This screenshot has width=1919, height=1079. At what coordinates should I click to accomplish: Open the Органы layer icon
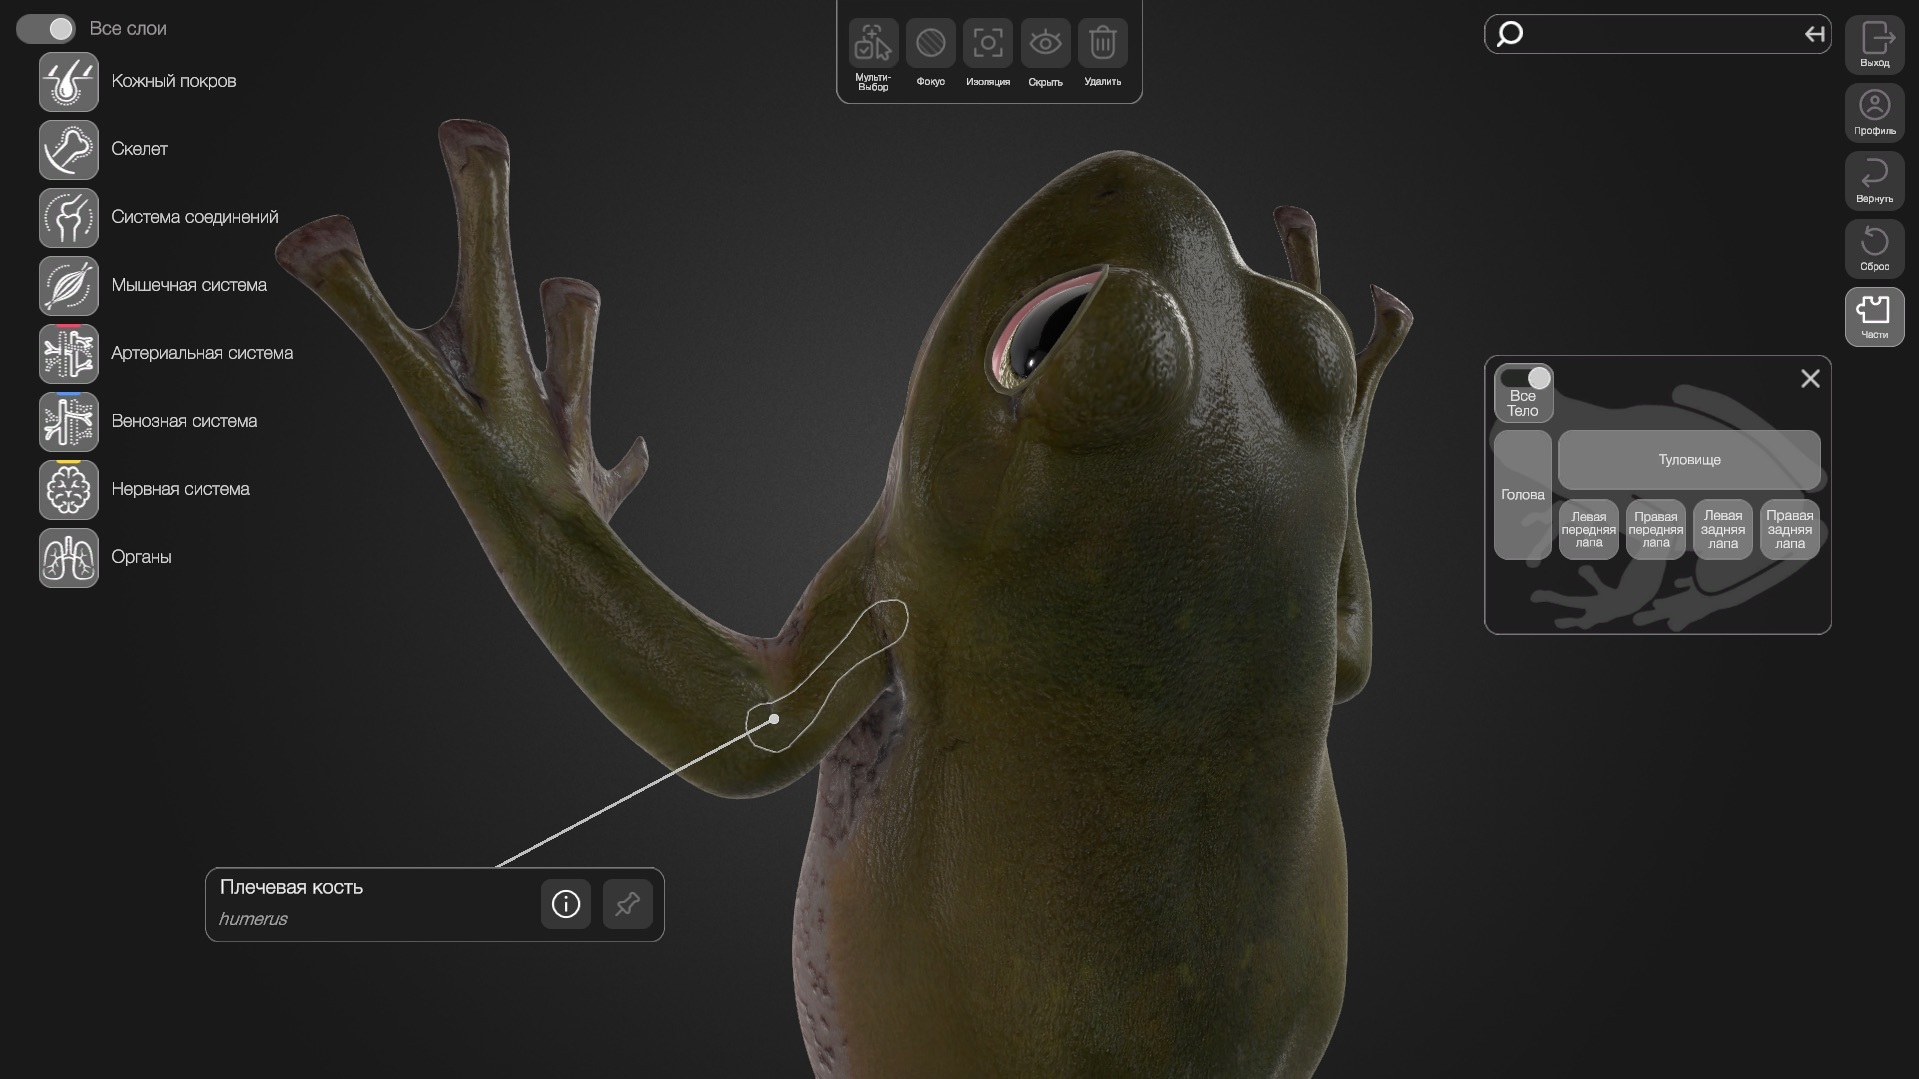(x=68, y=558)
